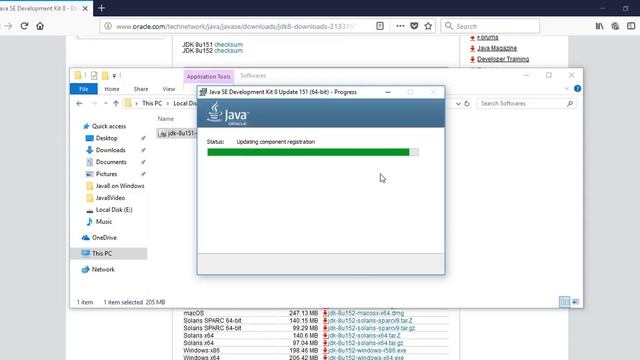Show Firefox sidebars icon
Image resolution: width=640 pixels, height=360 pixels.
click(x=631, y=26)
